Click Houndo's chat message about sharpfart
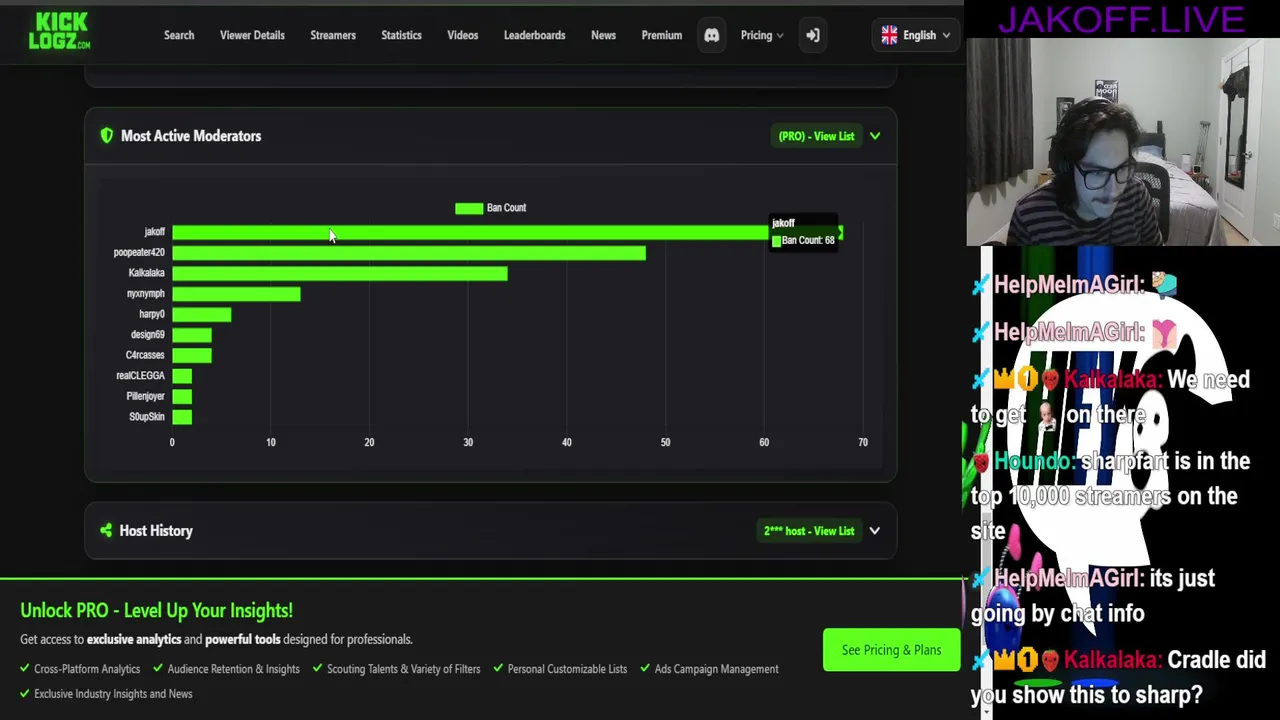The width and height of the screenshot is (1280, 720). pyautogui.click(x=1111, y=496)
